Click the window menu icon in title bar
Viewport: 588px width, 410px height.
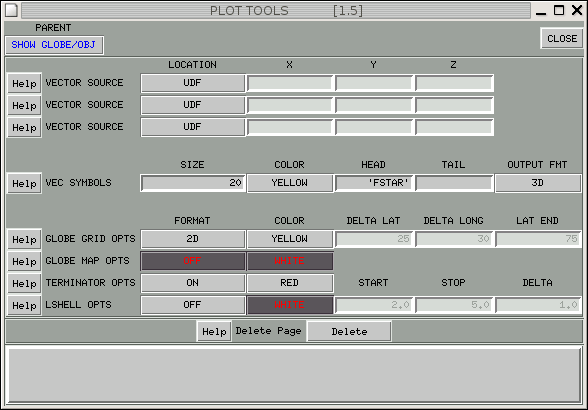click(x=11, y=11)
